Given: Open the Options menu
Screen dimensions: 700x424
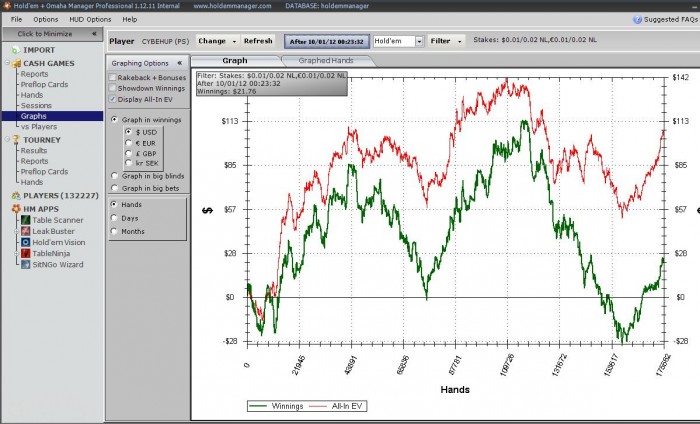Looking at the screenshot, I should 46,19.
